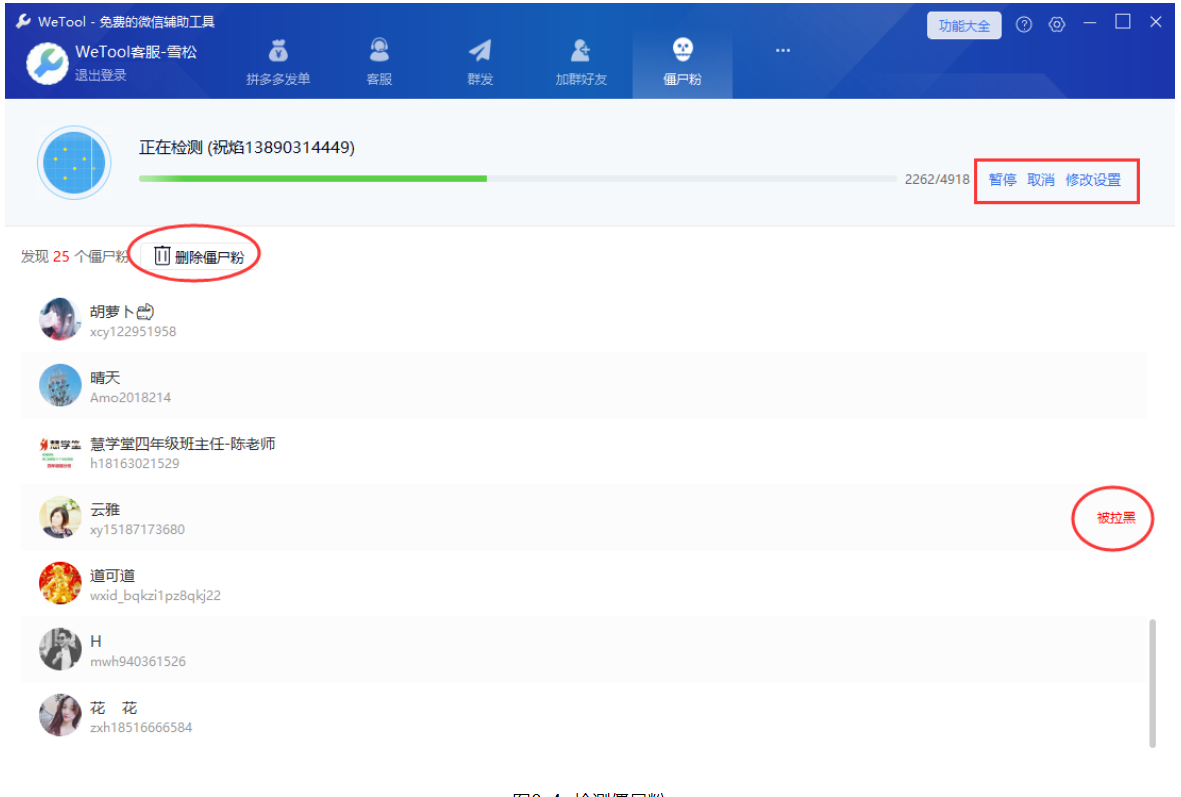Screen dimensions: 1181x797
Task: Click the 被拉黑 status label
Action: pos(1115,518)
